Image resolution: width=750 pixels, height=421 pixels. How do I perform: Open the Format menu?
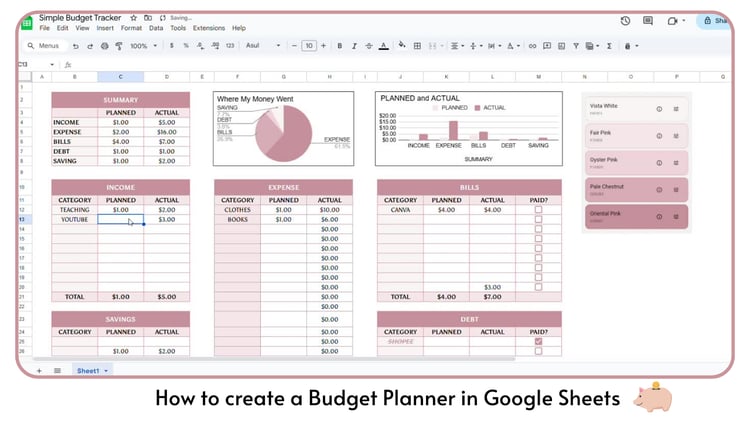[131, 28]
